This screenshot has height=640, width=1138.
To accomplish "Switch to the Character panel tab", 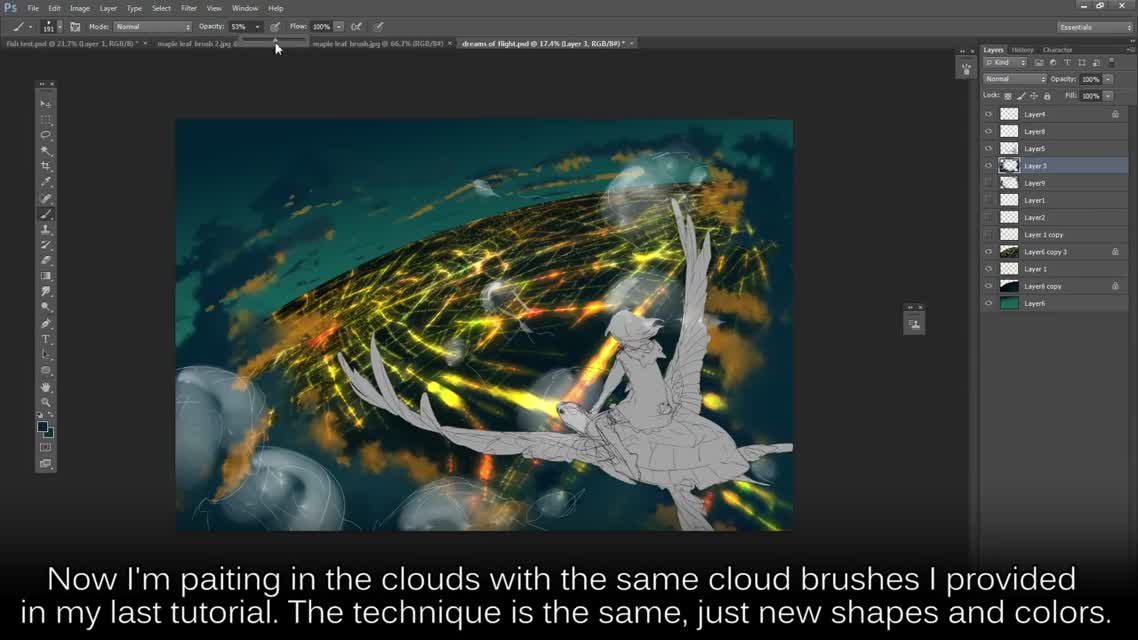I will coord(1057,50).
